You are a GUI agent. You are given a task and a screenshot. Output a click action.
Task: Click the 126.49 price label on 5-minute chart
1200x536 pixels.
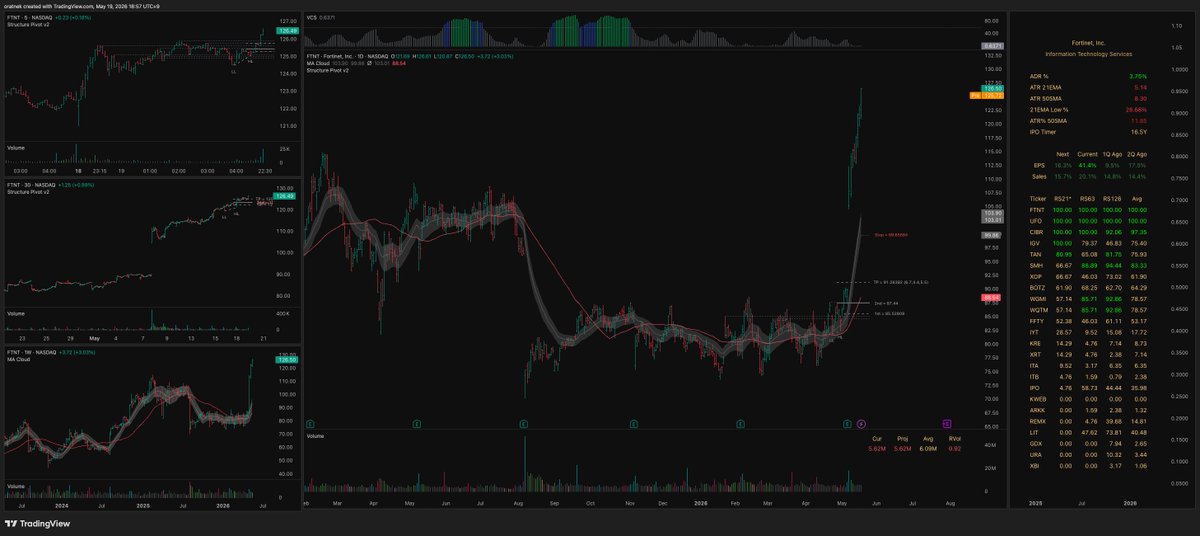[286, 30]
